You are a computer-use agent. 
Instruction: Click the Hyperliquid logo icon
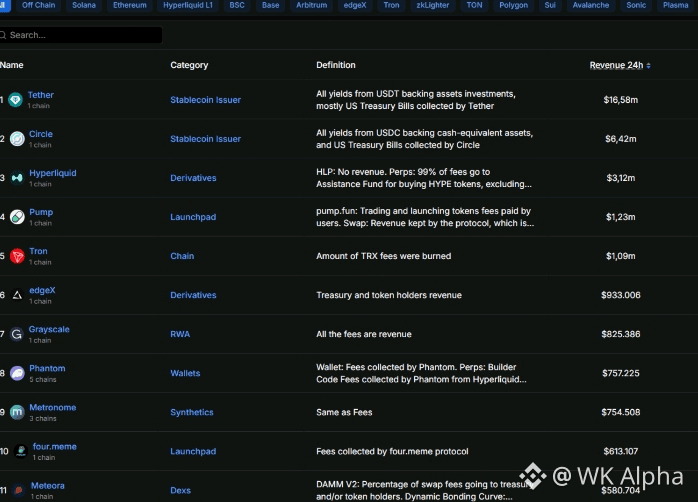(17, 178)
